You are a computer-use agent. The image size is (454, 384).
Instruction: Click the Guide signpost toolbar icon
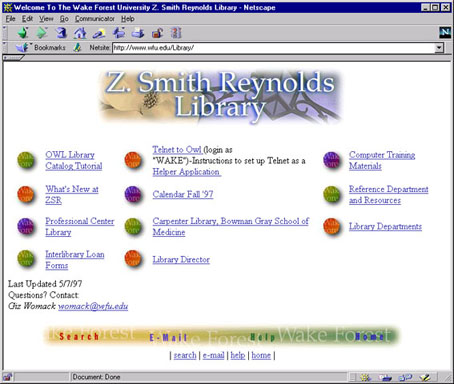coord(119,33)
